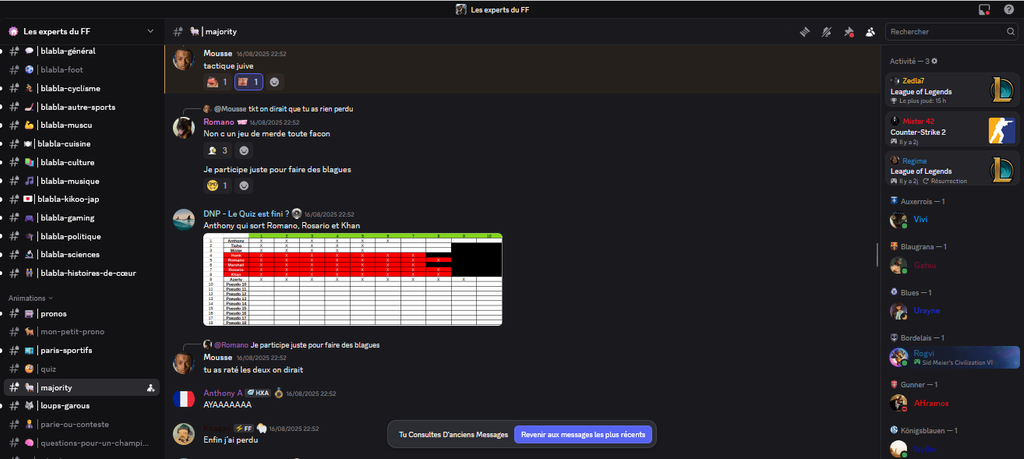
Task: Open Activité settings gear
Action: click(x=935, y=61)
